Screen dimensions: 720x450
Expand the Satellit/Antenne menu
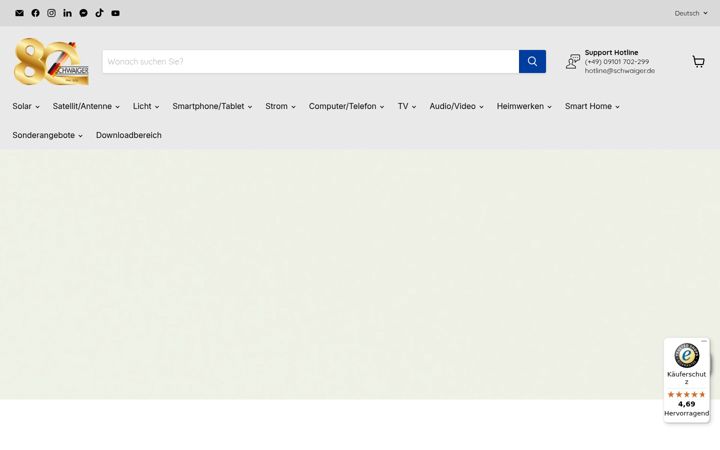(x=86, y=106)
